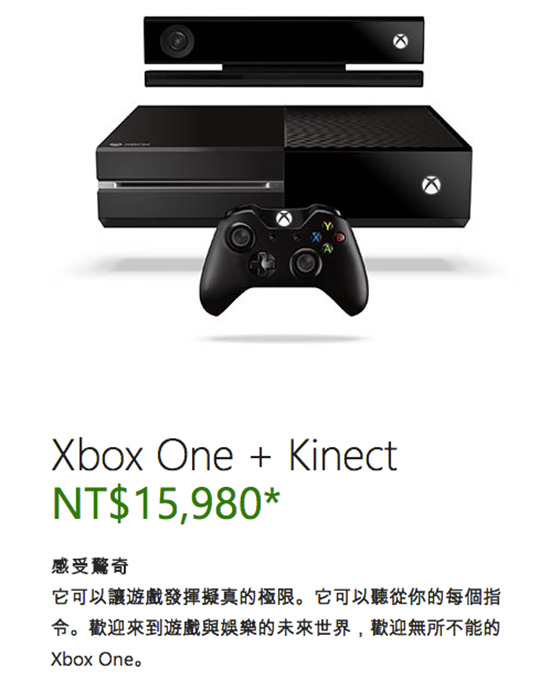The width and height of the screenshot is (550, 690).
Task: Click the yellow Y button on controller
Action: click(328, 227)
